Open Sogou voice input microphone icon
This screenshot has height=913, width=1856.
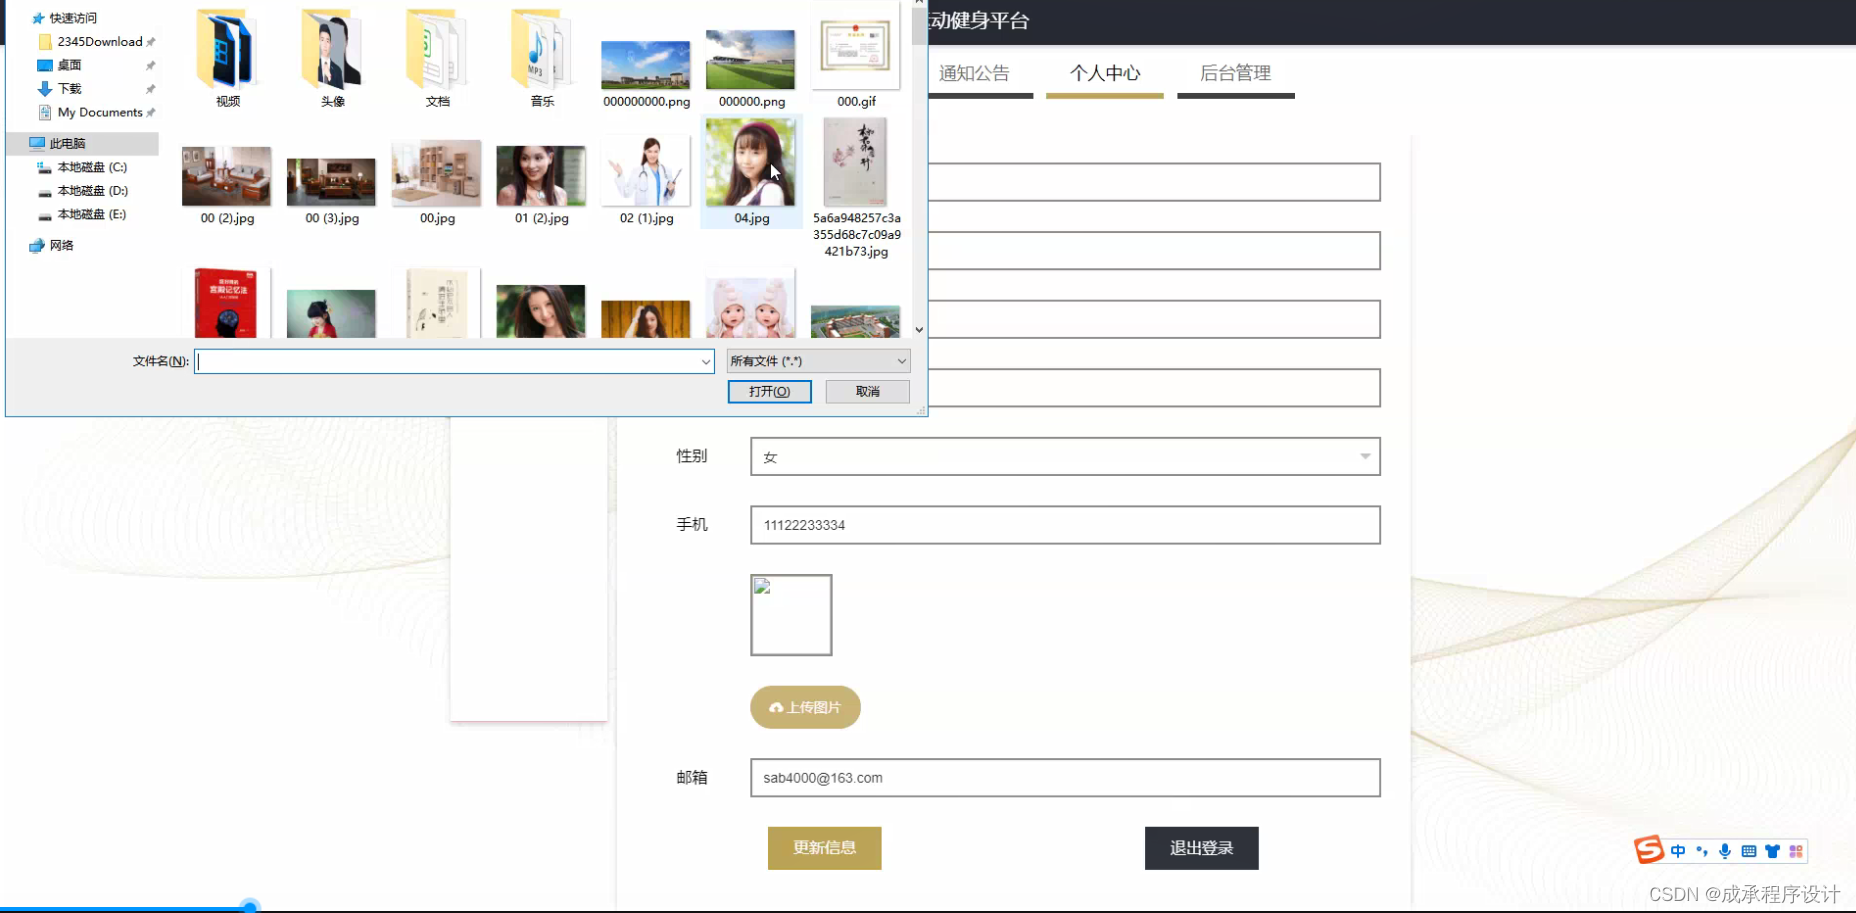click(x=1725, y=851)
